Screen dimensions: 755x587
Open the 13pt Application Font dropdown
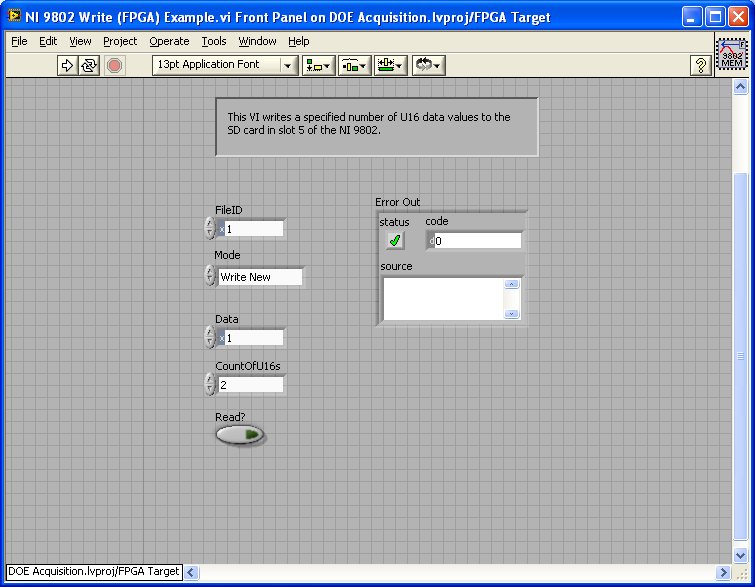coord(225,65)
